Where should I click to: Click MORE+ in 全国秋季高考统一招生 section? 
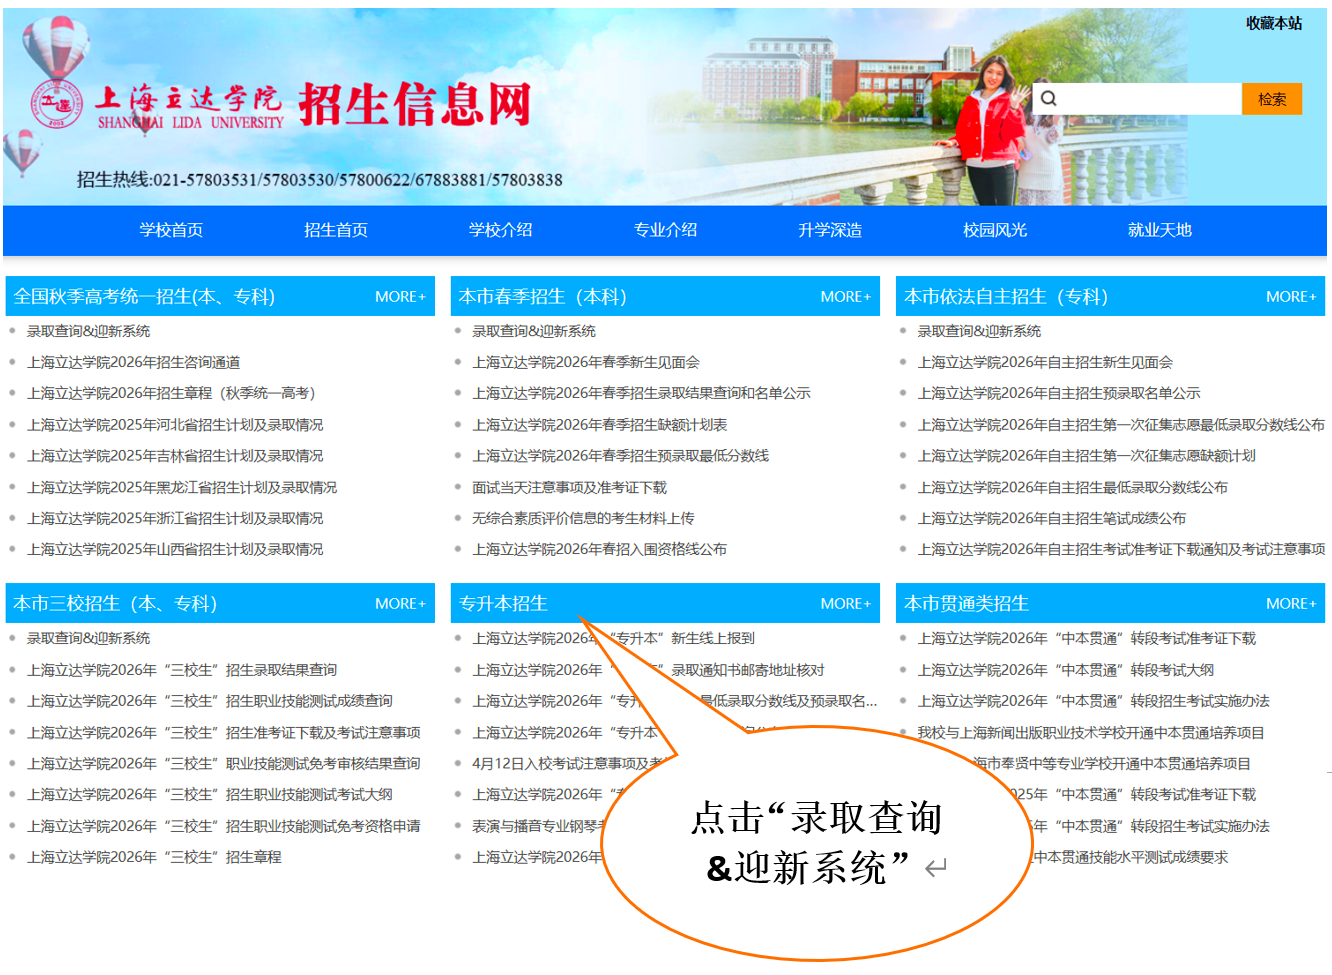tap(400, 297)
